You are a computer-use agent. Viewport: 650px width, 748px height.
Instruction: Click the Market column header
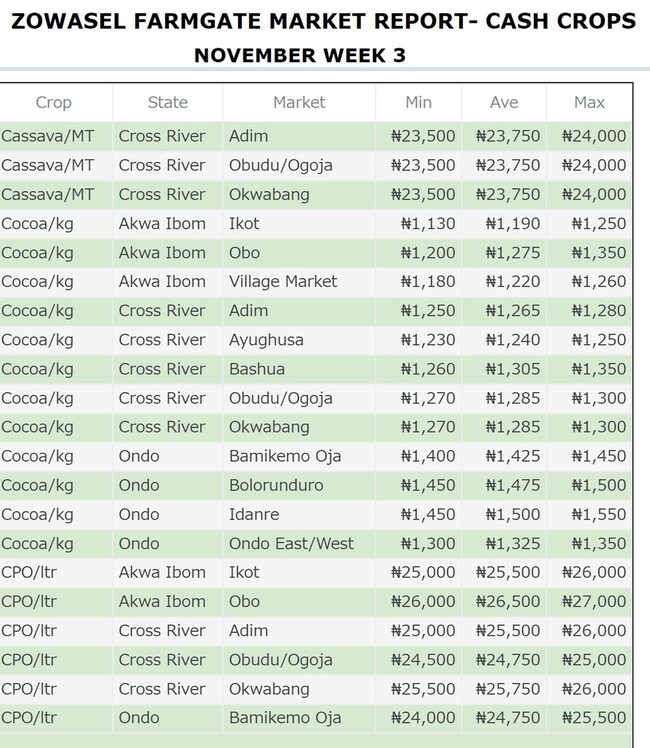point(299,102)
